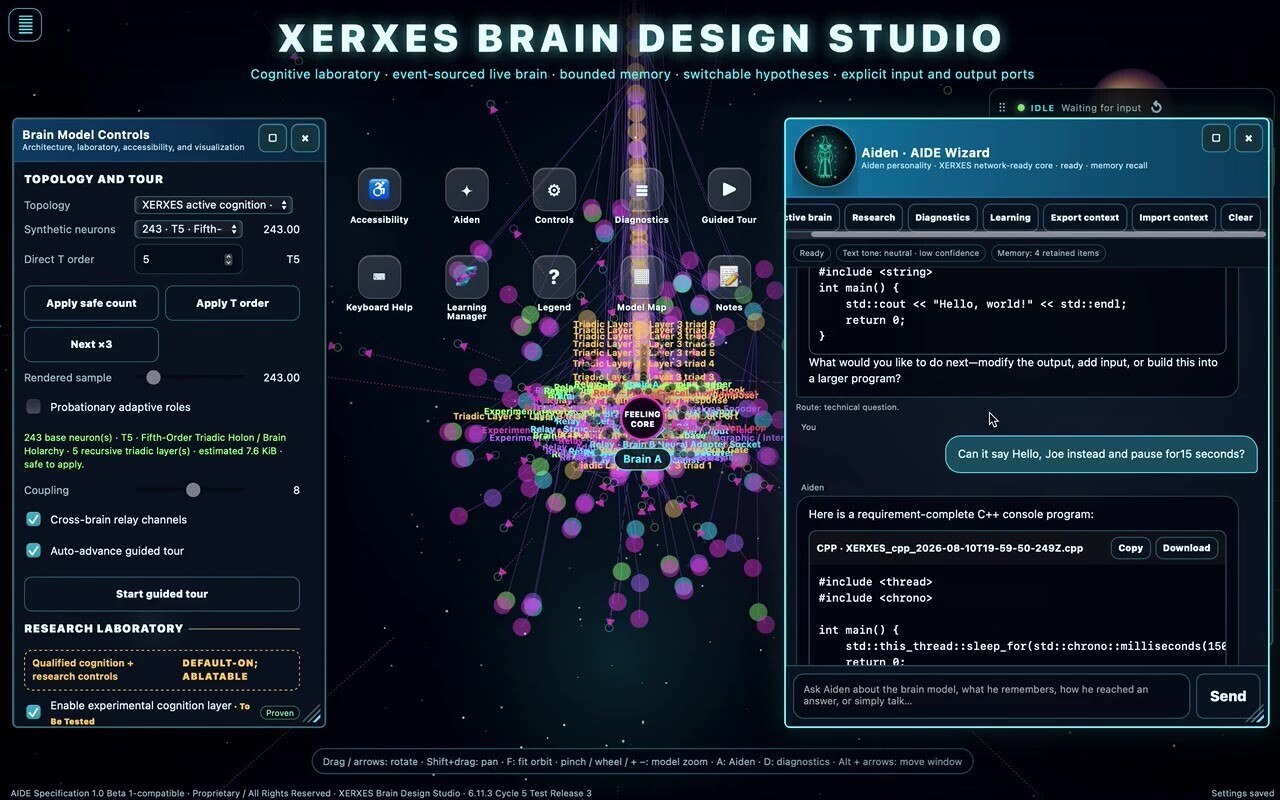Screen dimensions: 1280x800
Task: Copy the C++ code block
Action: pyautogui.click(x=1131, y=548)
